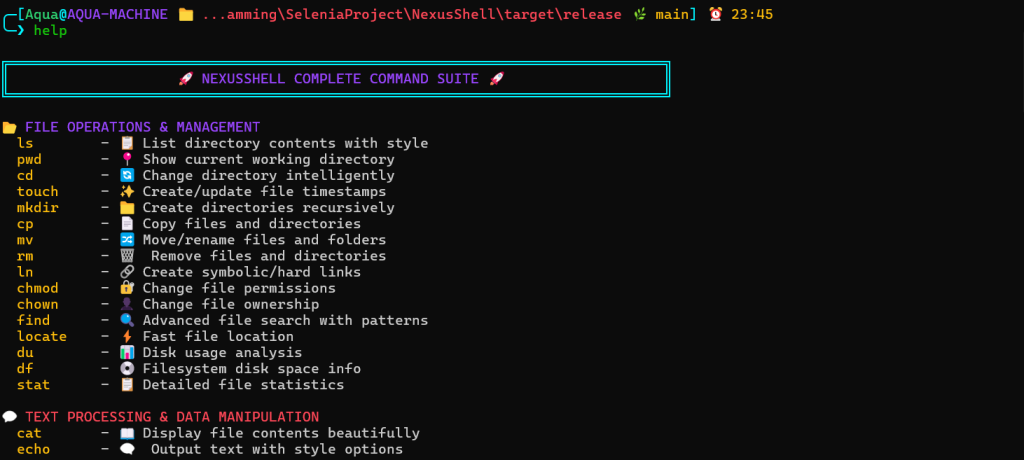Click the chain link icon for ln
This screenshot has height=460, width=1024.
(x=127, y=272)
